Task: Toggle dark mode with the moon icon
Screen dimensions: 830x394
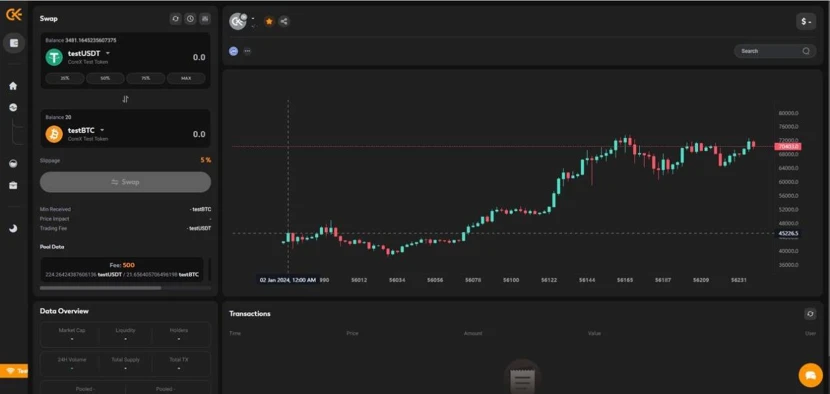Action: click(x=13, y=228)
